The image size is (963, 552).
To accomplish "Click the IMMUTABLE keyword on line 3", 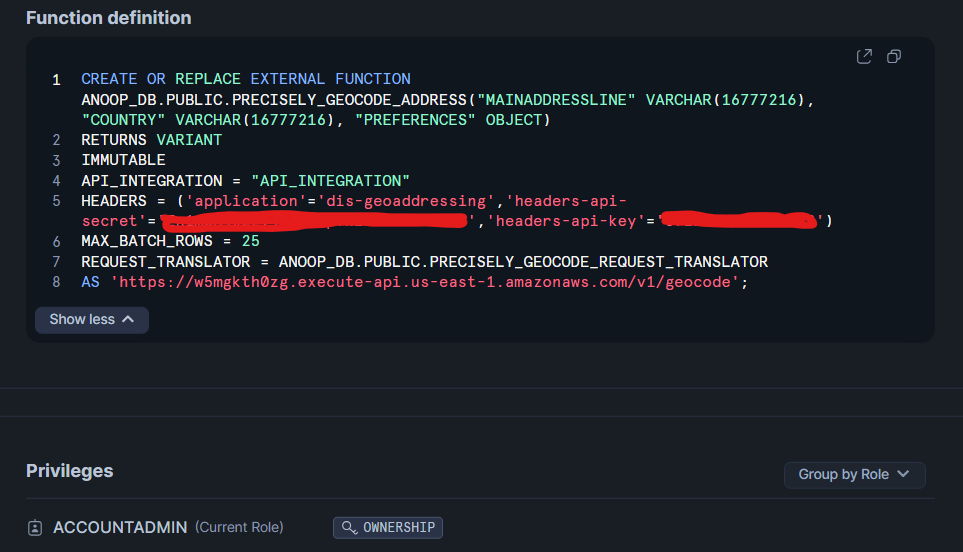I will pos(123,160).
